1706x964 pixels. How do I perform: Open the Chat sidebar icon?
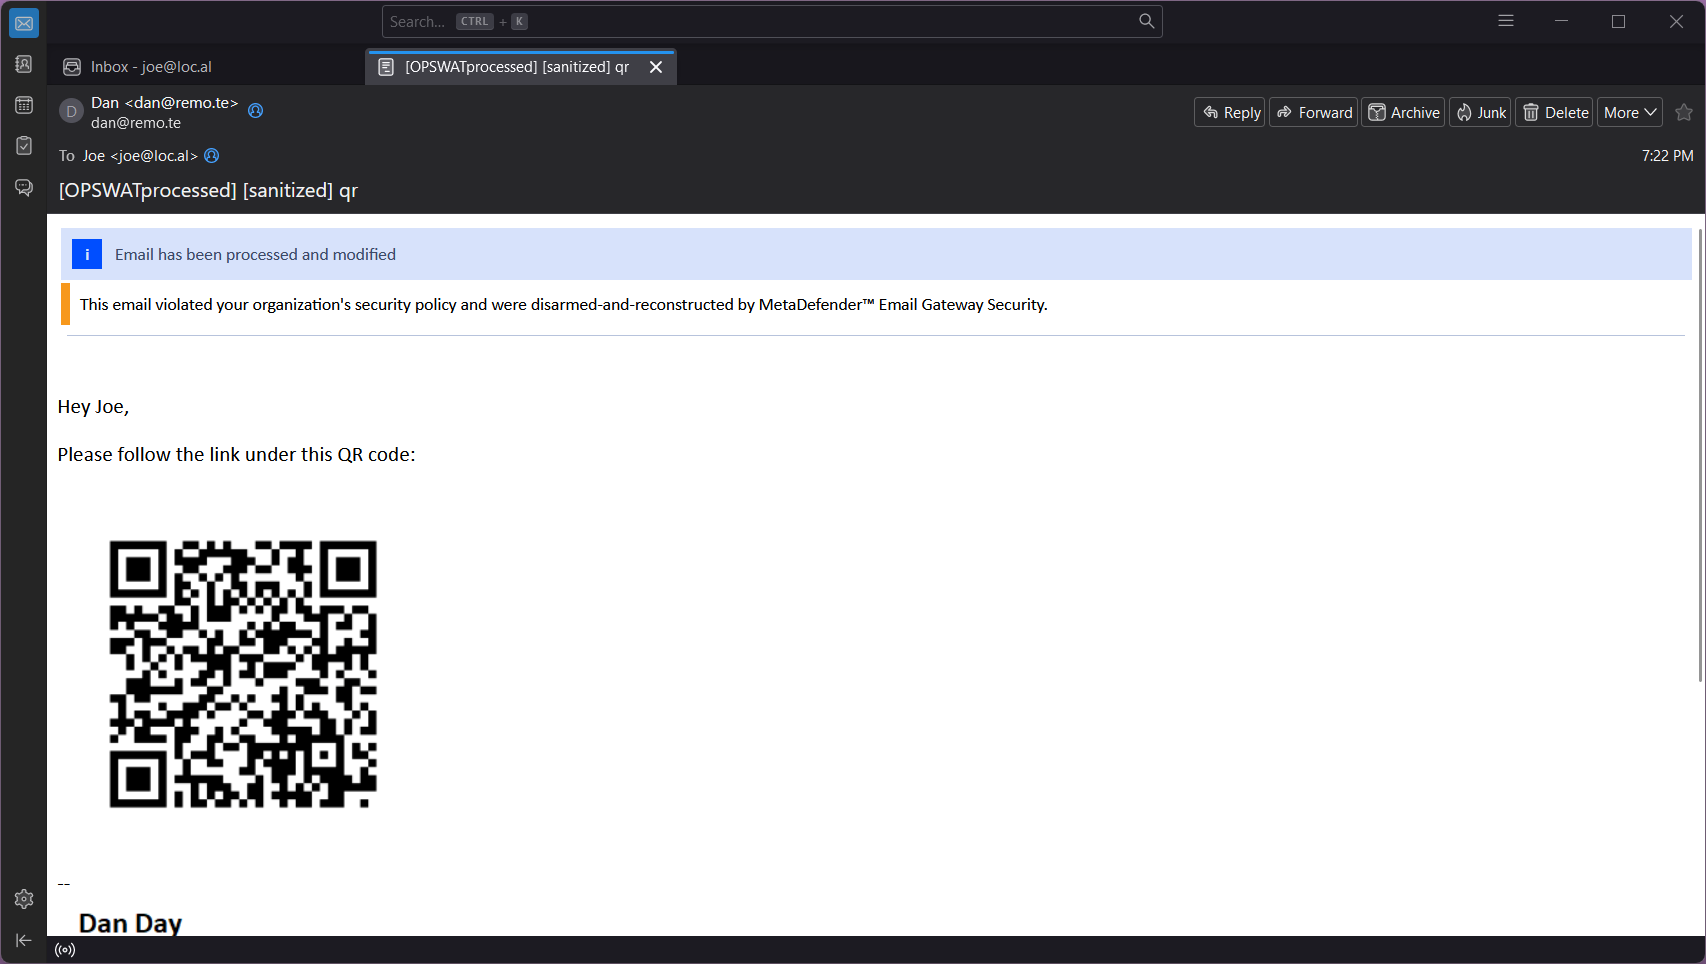24,187
